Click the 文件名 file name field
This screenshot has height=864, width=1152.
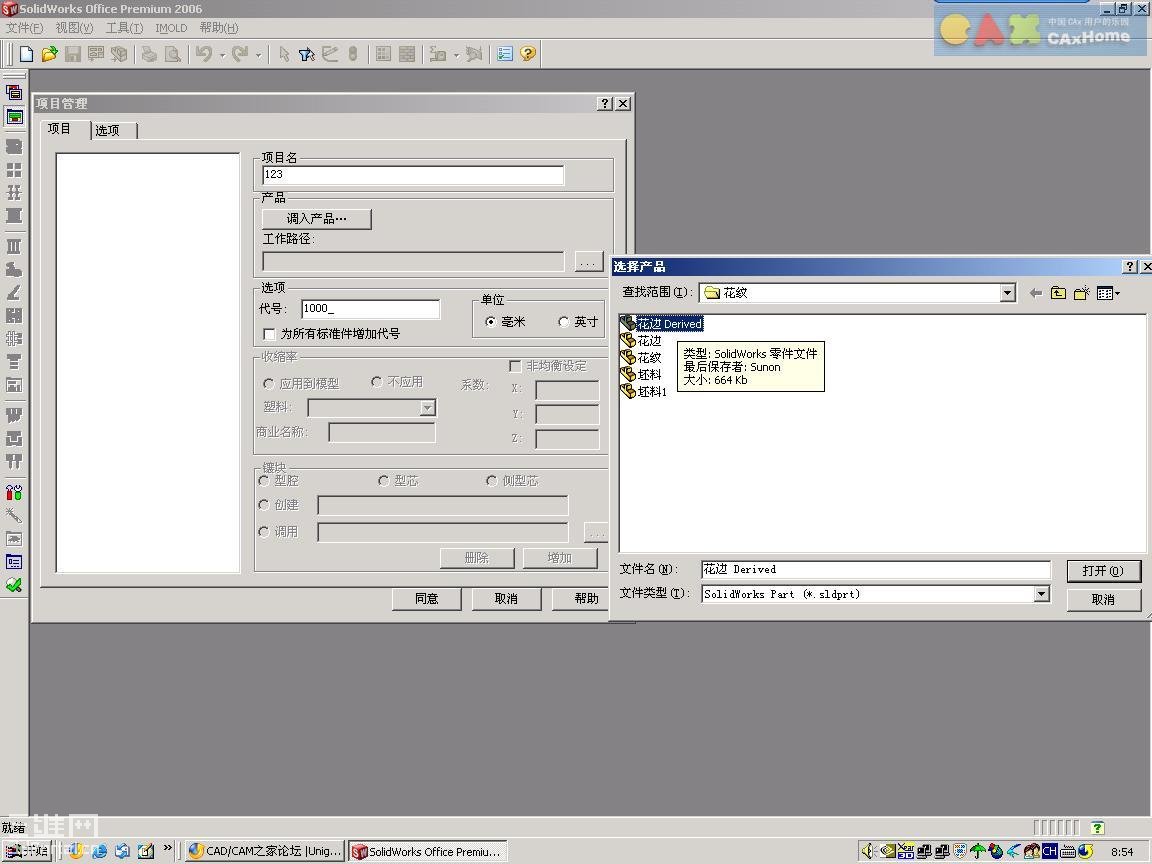(x=875, y=569)
